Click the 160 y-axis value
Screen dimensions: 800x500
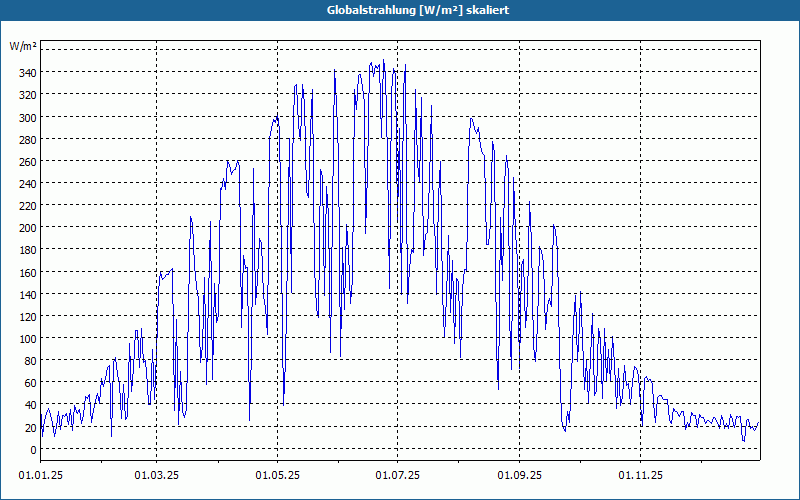28,273
